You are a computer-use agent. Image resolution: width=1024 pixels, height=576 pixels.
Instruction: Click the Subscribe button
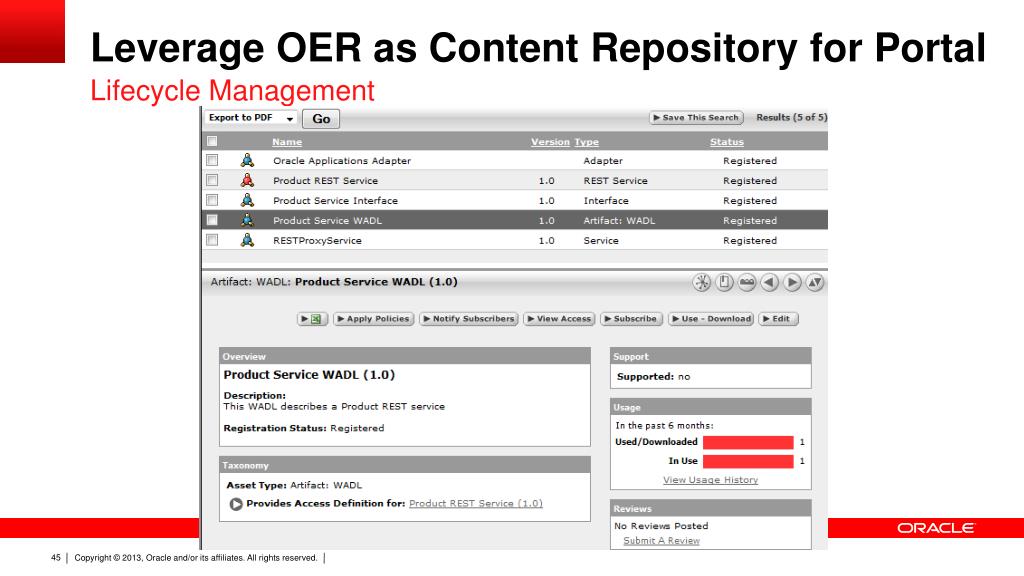(632, 319)
